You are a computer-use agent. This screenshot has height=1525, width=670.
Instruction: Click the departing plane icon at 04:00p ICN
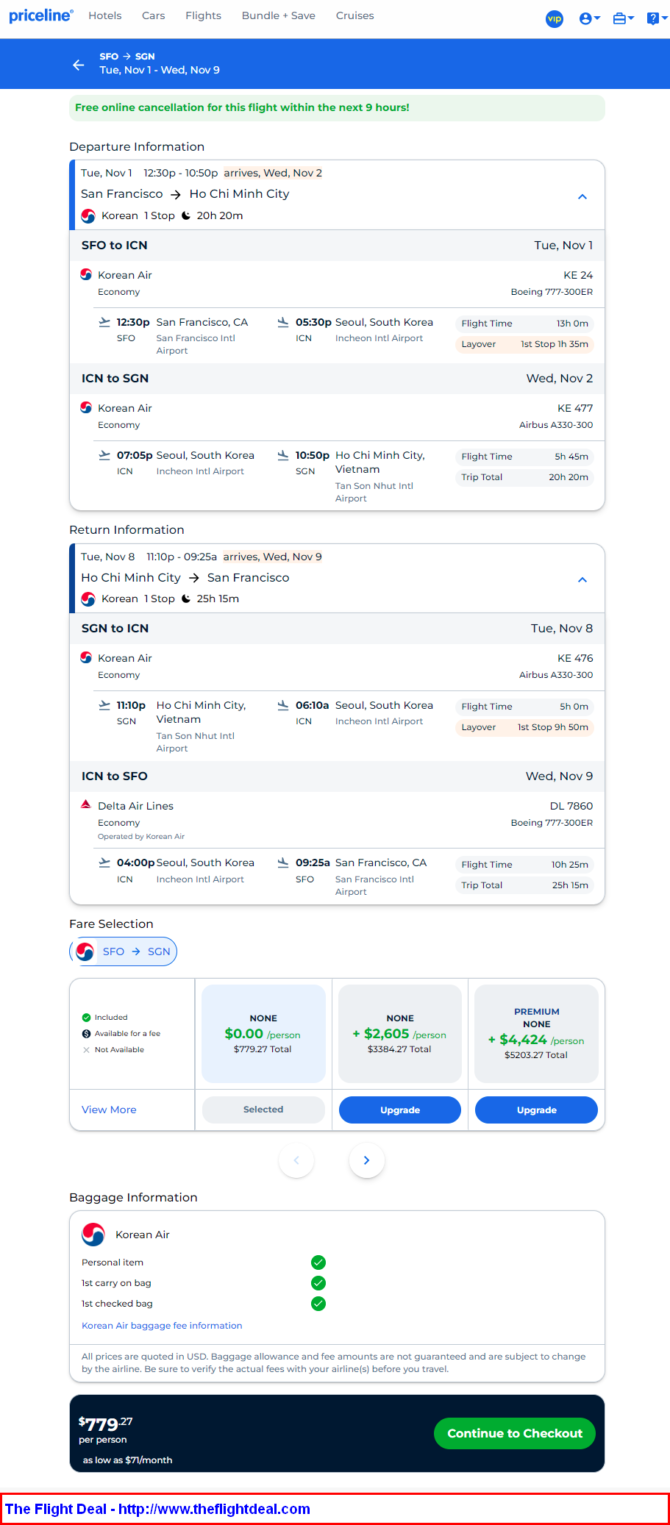[x=104, y=862]
